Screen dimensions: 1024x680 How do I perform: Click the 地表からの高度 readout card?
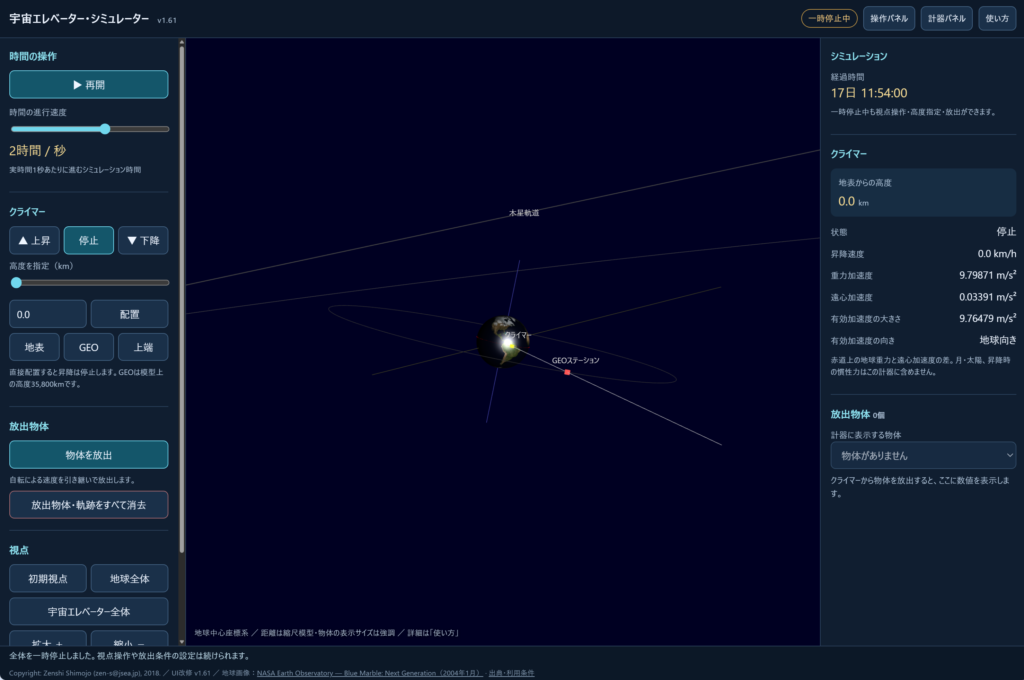coord(923,193)
